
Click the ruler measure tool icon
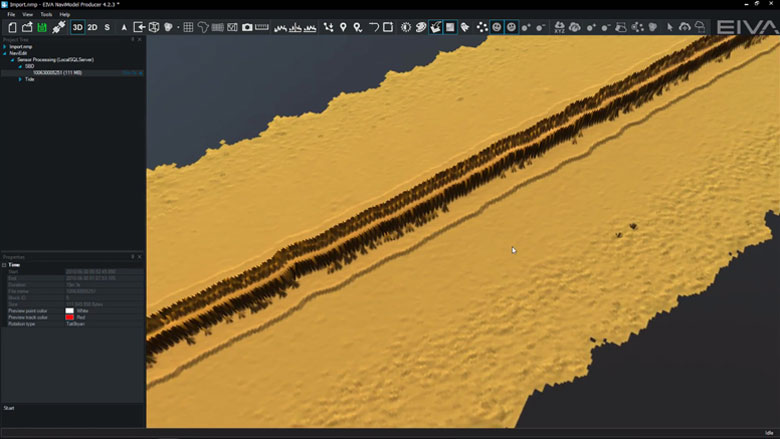[x=262, y=27]
